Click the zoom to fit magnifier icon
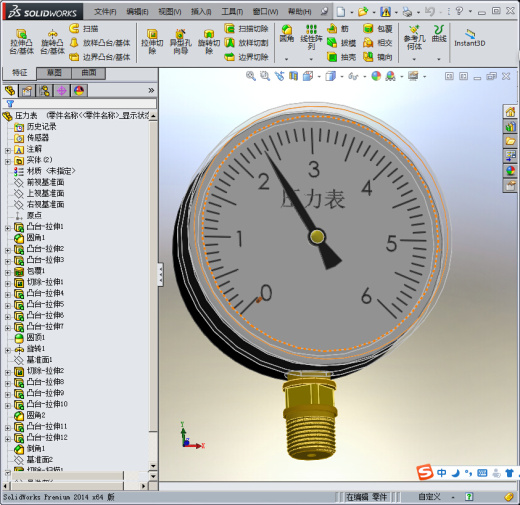520x505 pixels. coord(251,76)
